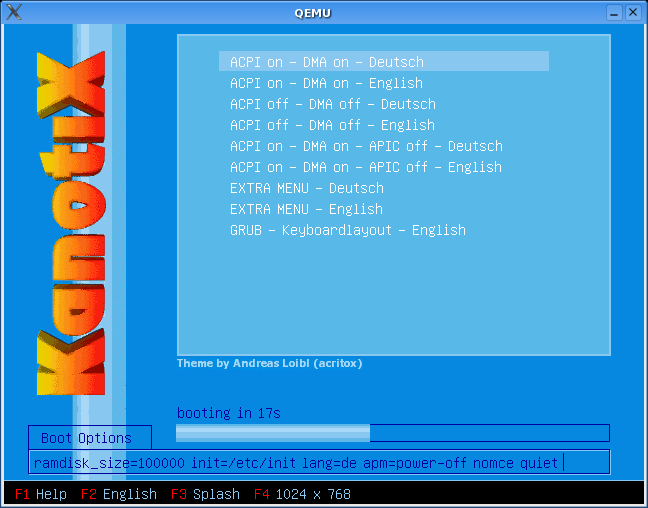Select 'ACPI on – DMA on – Deutsch' boot entry
This screenshot has width=648, height=508.
tap(384, 62)
